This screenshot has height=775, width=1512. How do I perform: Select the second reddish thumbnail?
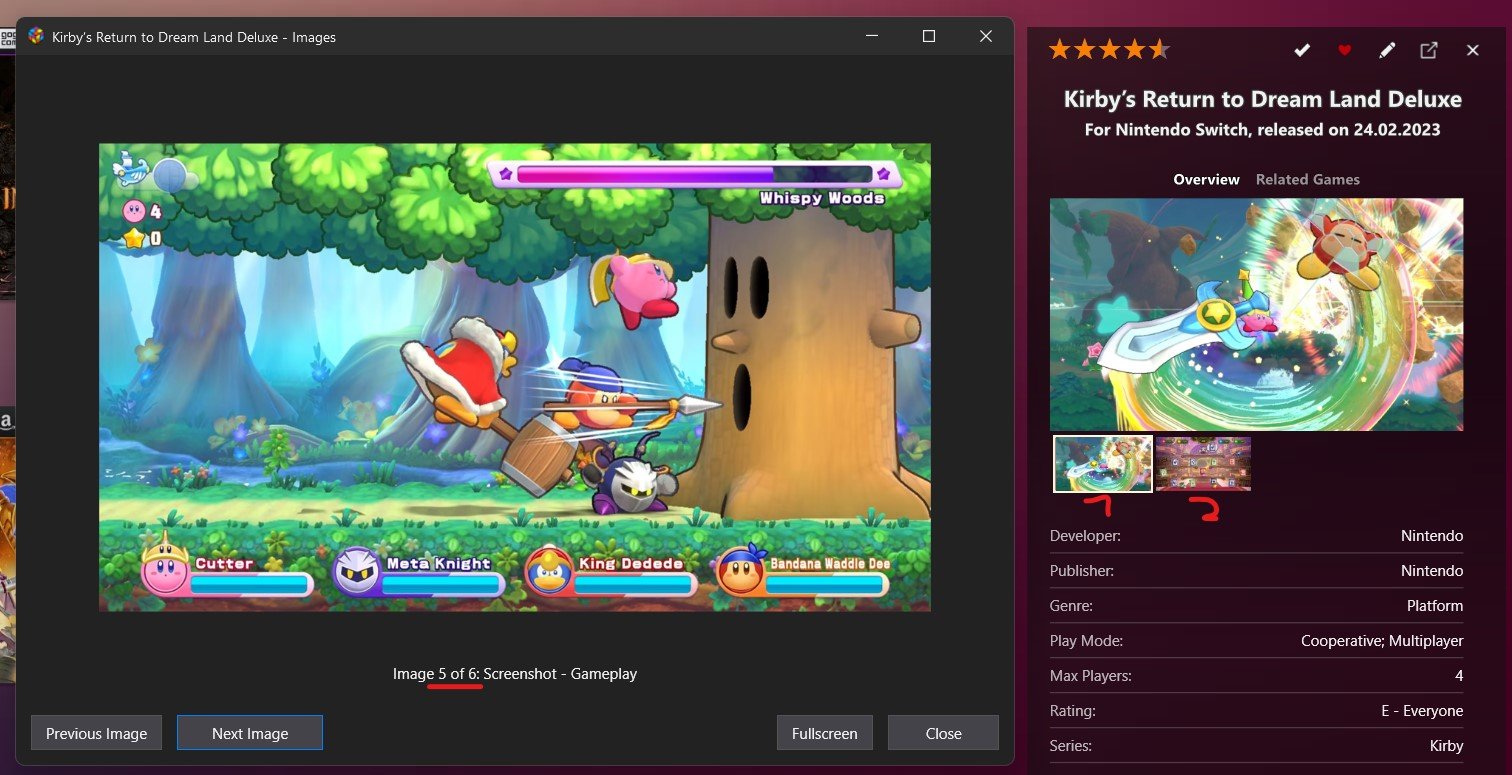[x=1203, y=464]
